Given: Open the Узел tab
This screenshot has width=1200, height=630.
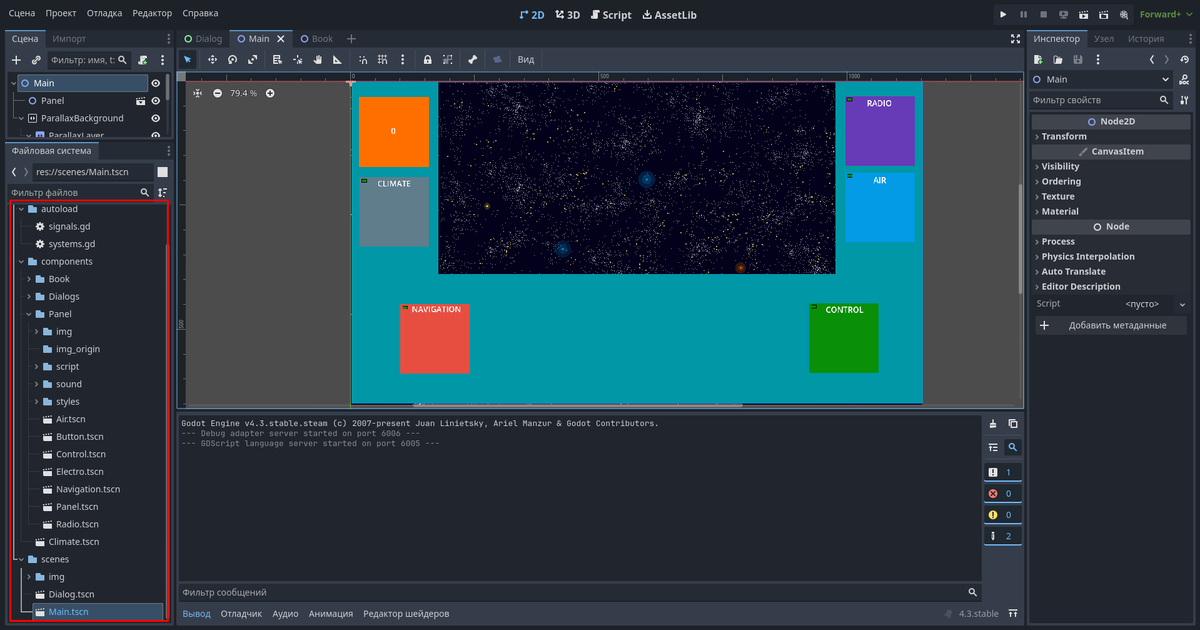Looking at the screenshot, I should [x=1104, y=39].
